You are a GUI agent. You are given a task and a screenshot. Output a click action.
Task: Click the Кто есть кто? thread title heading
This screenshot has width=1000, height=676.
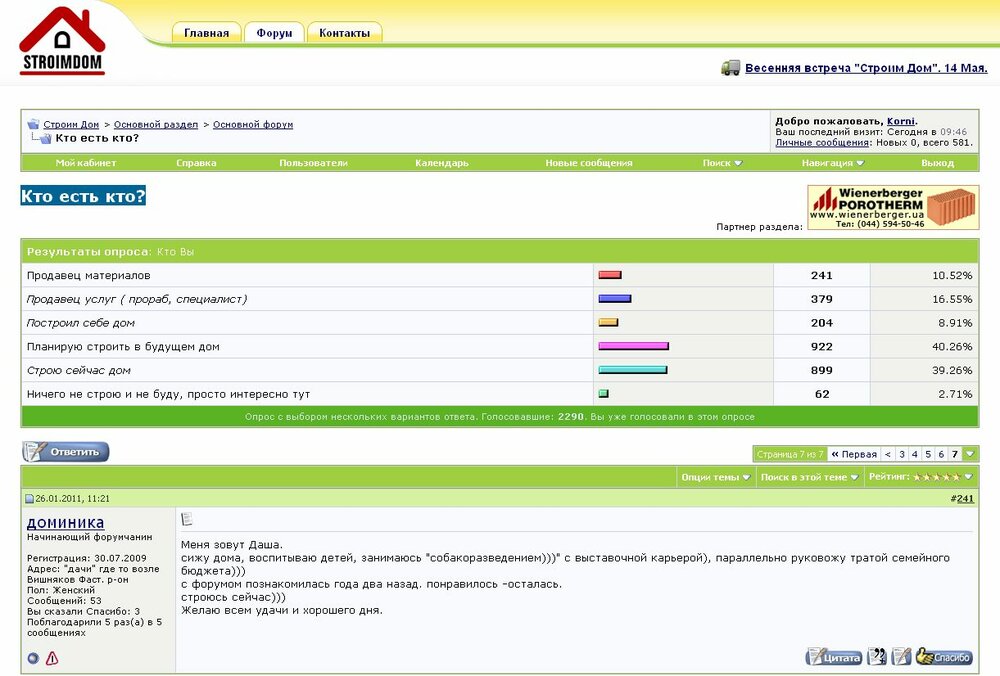coord(83,196)
